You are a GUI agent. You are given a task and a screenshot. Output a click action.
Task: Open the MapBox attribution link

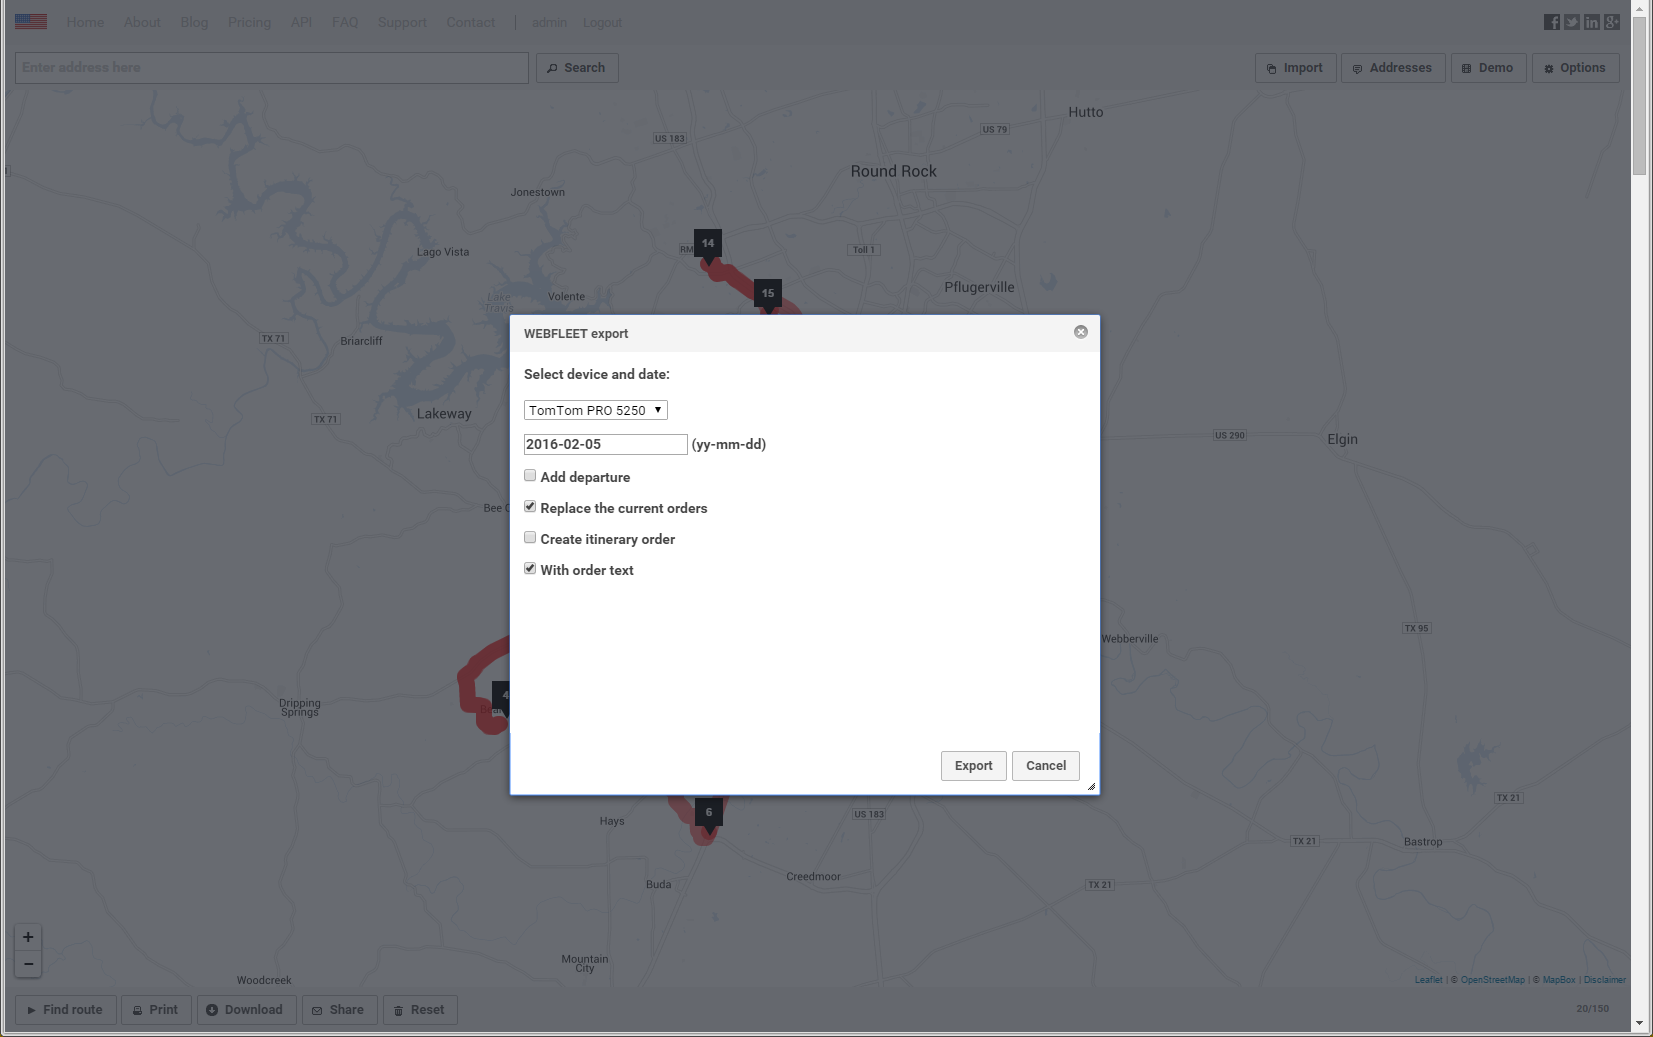pos(1559,980)
